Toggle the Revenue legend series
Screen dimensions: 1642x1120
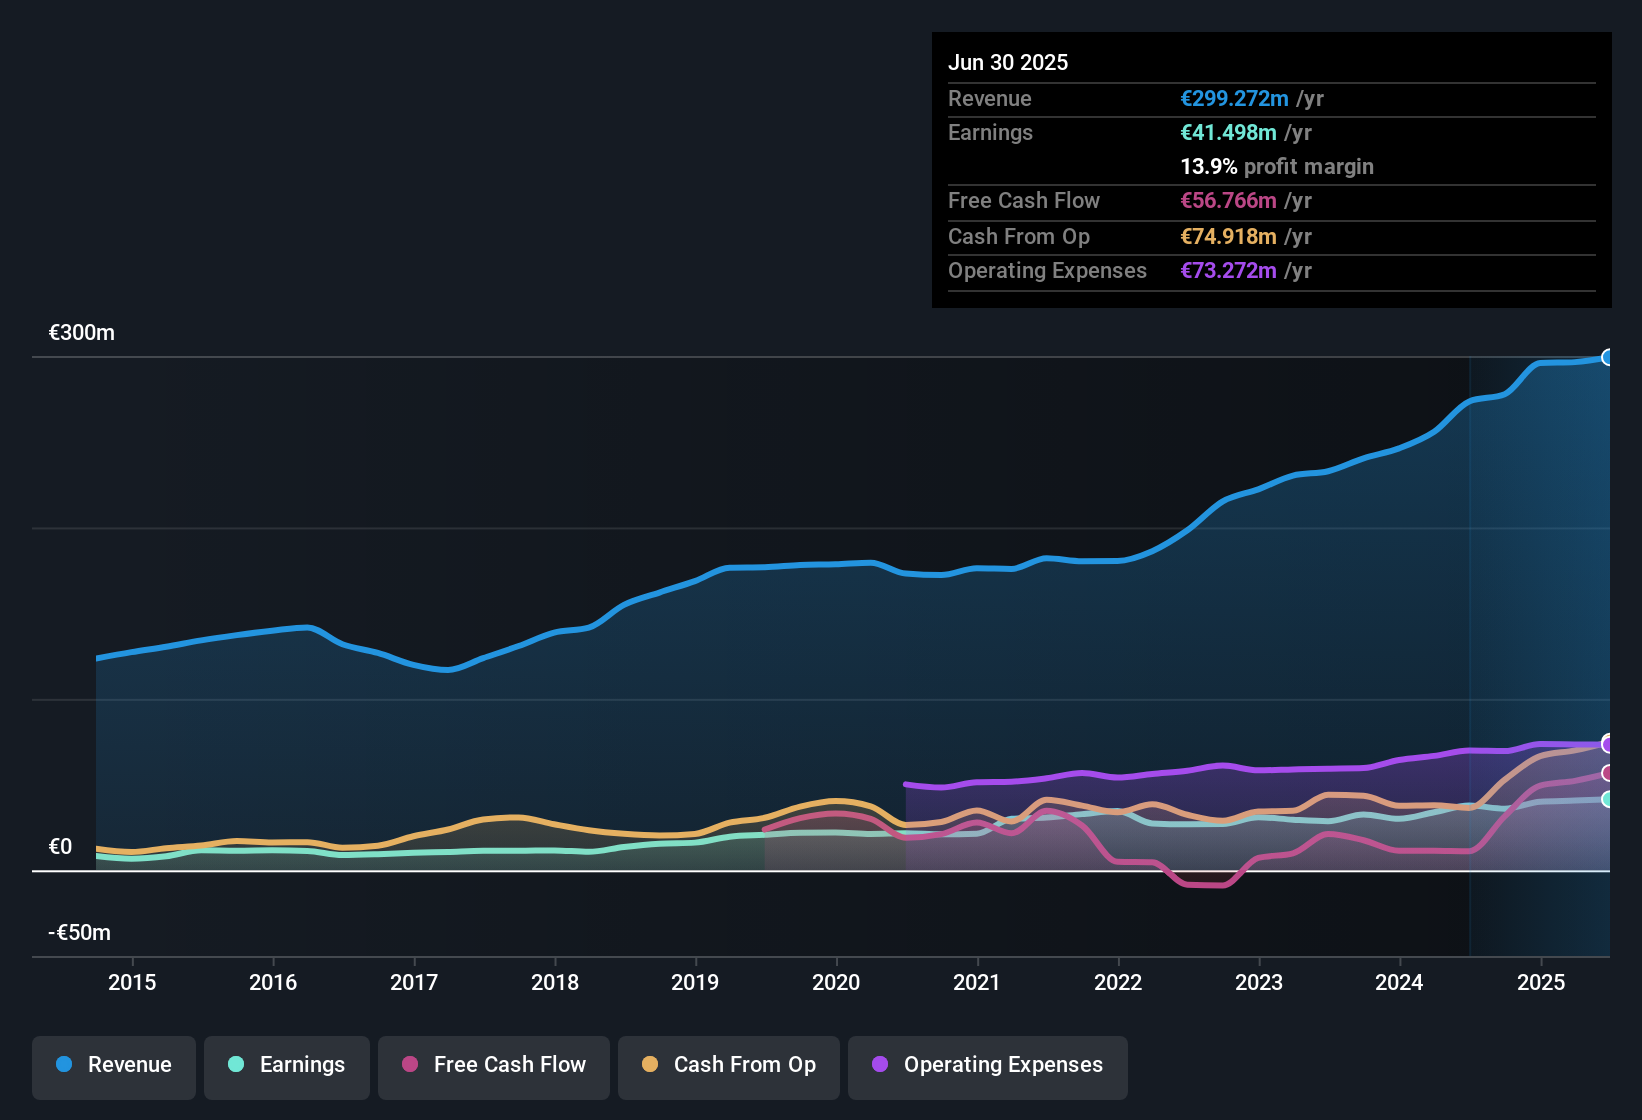[x=114, y=1065]
